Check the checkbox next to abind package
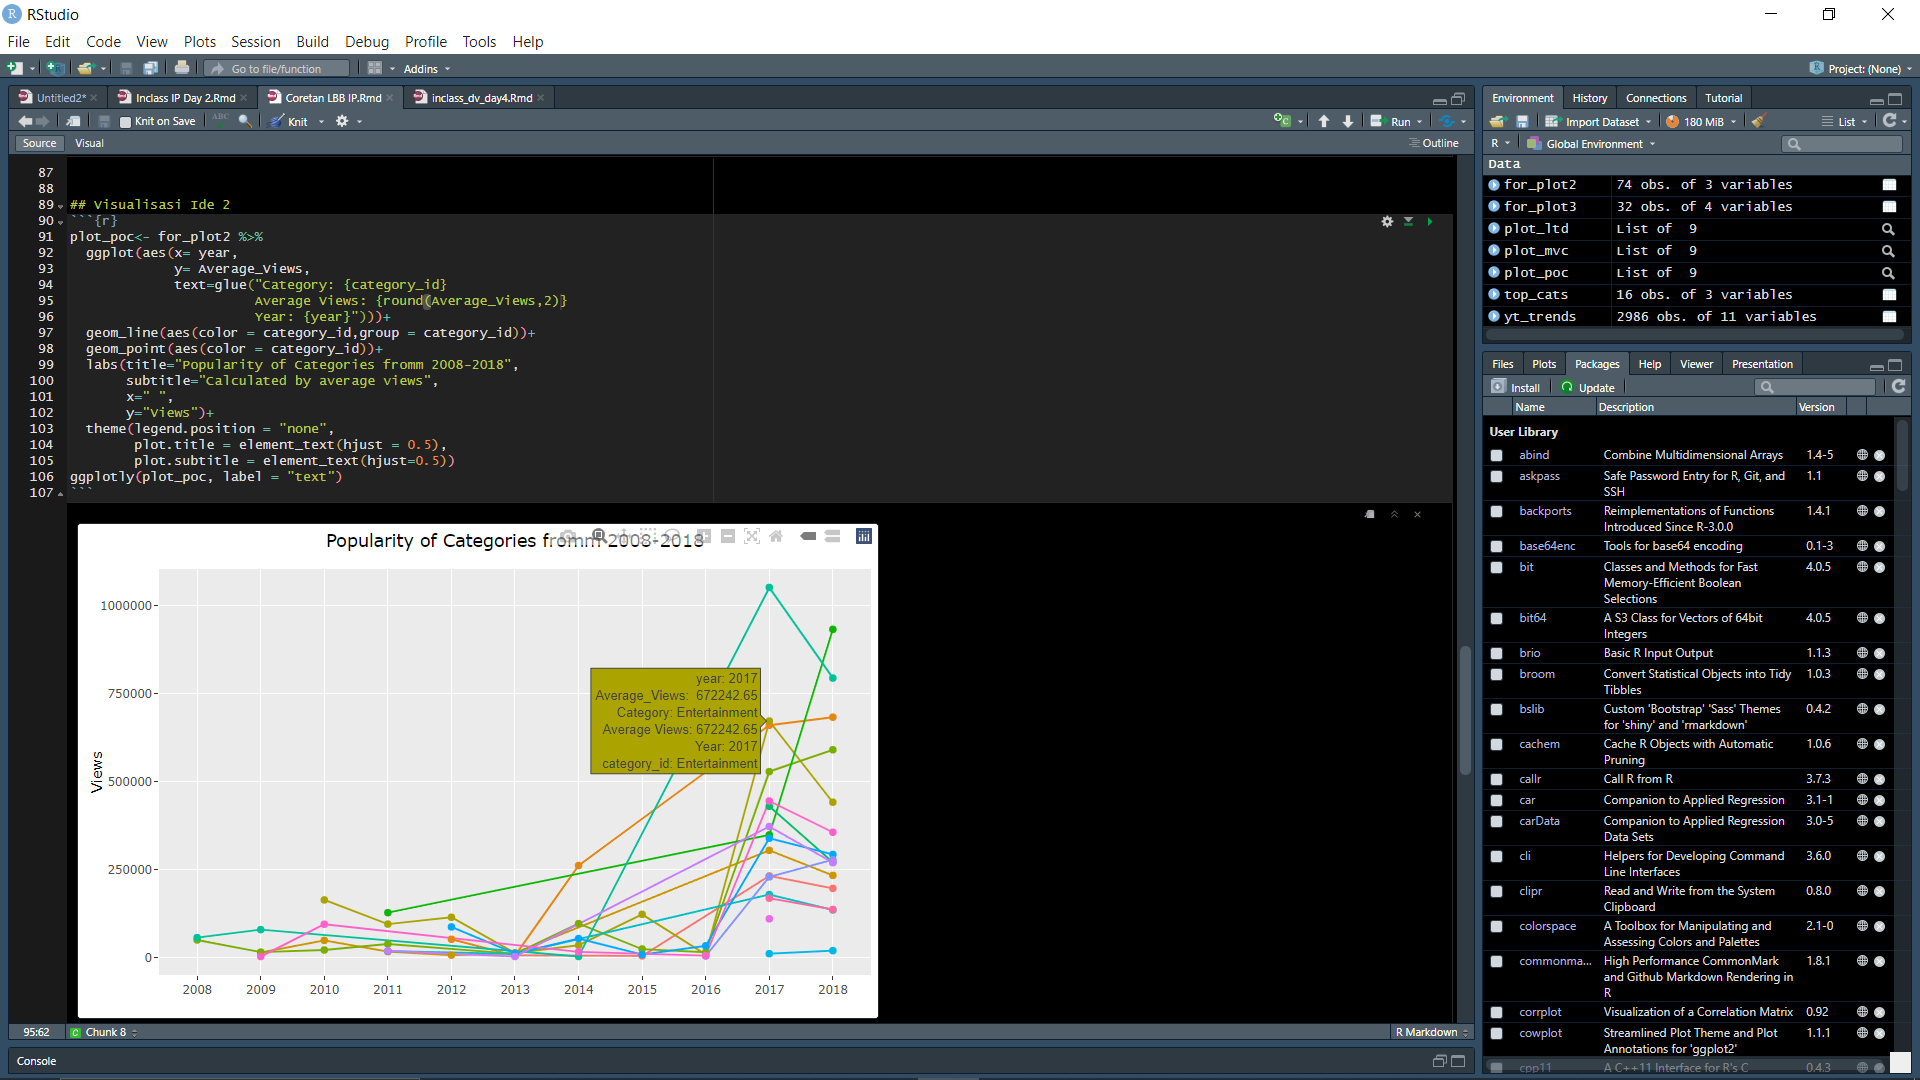Image resolution: width=1920 pixels, height=1080 pixels. click(1497, 455)
